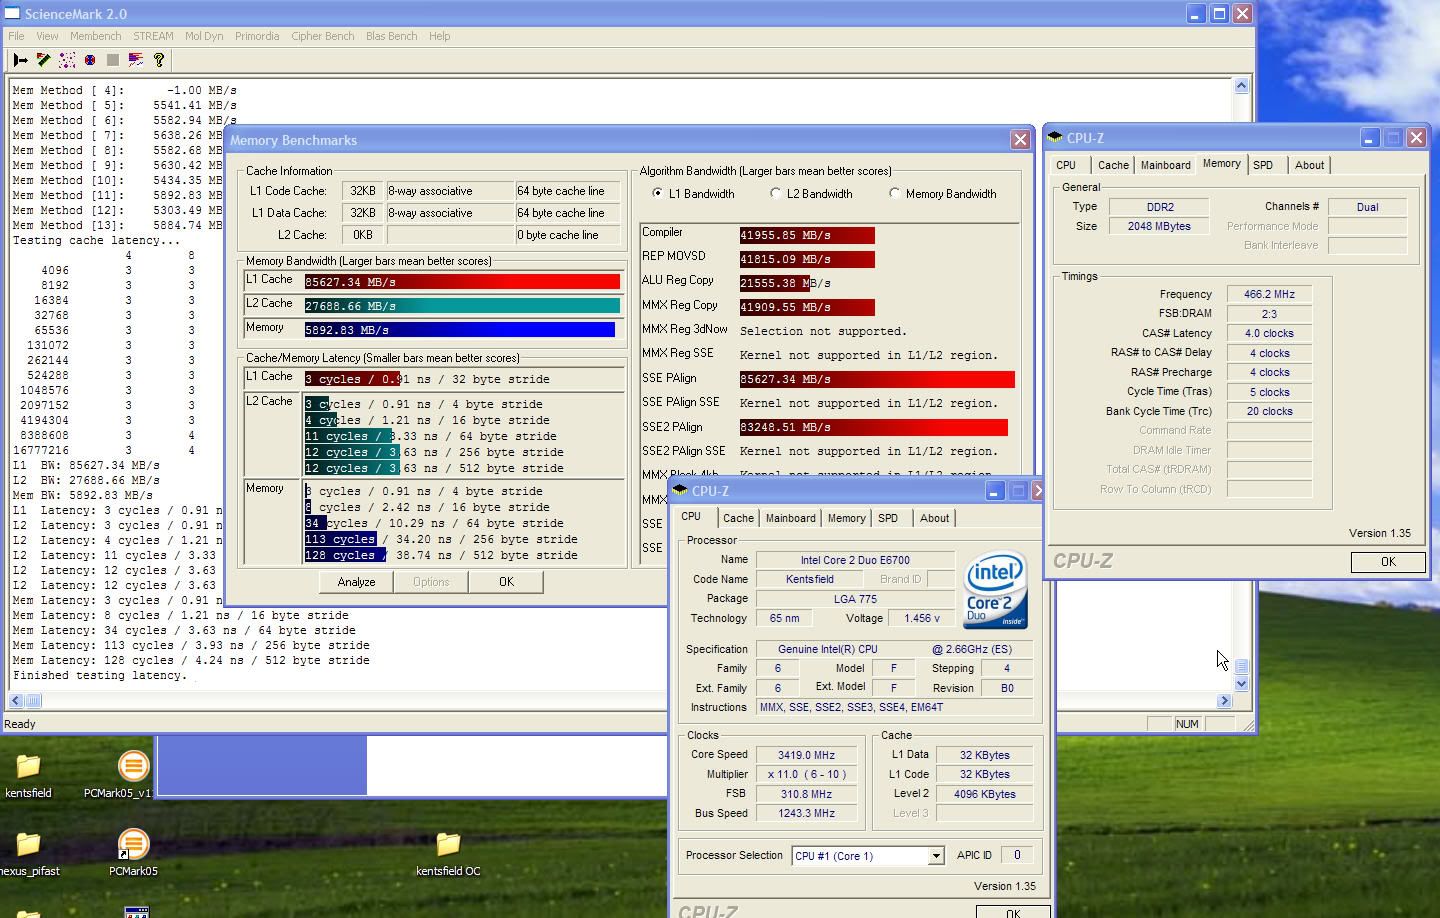Screen dimensions: 1440x918
Task: Select the Memory Bandwidth radio button
Action: tap(895, 194)
